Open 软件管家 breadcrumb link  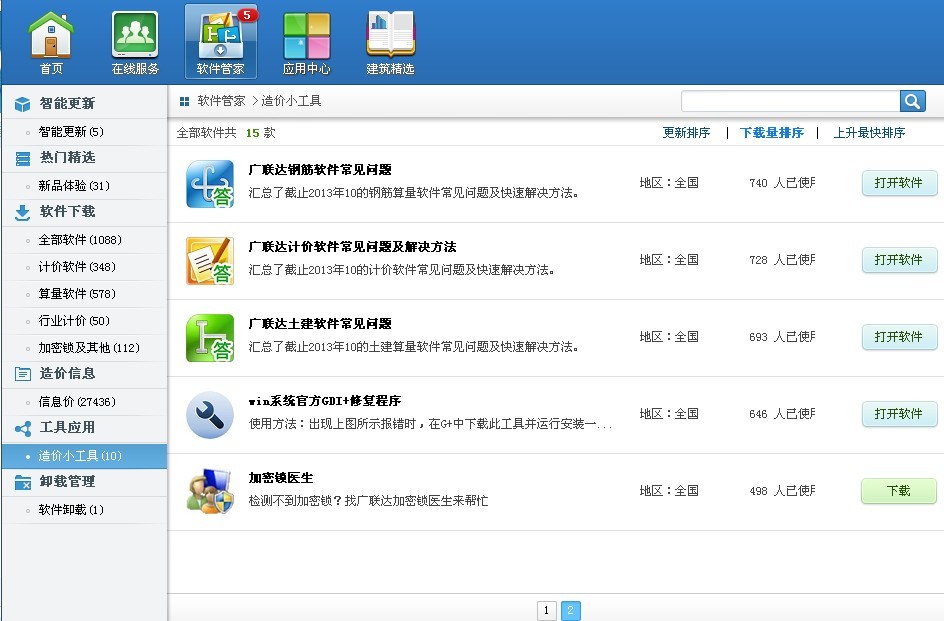(221, 101)
